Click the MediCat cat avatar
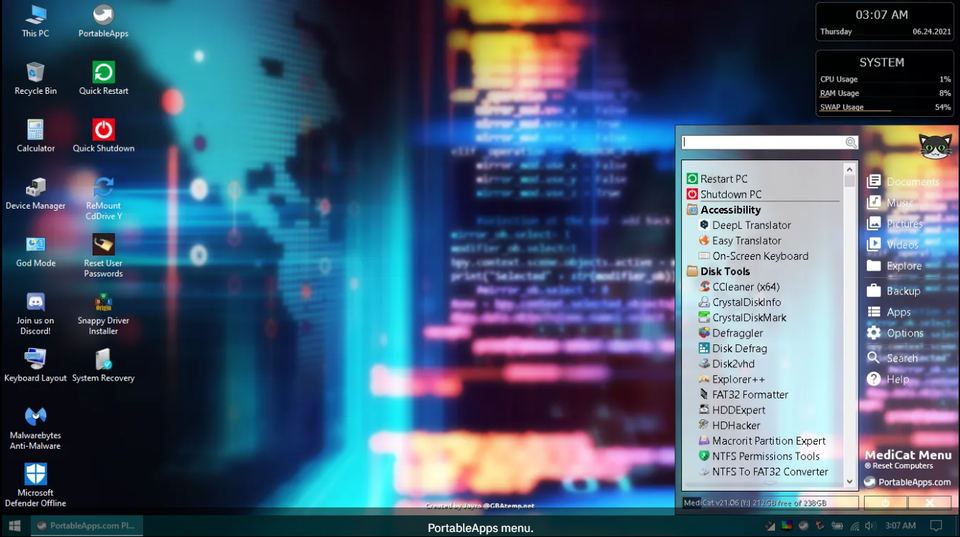 [x=936, y=146]
